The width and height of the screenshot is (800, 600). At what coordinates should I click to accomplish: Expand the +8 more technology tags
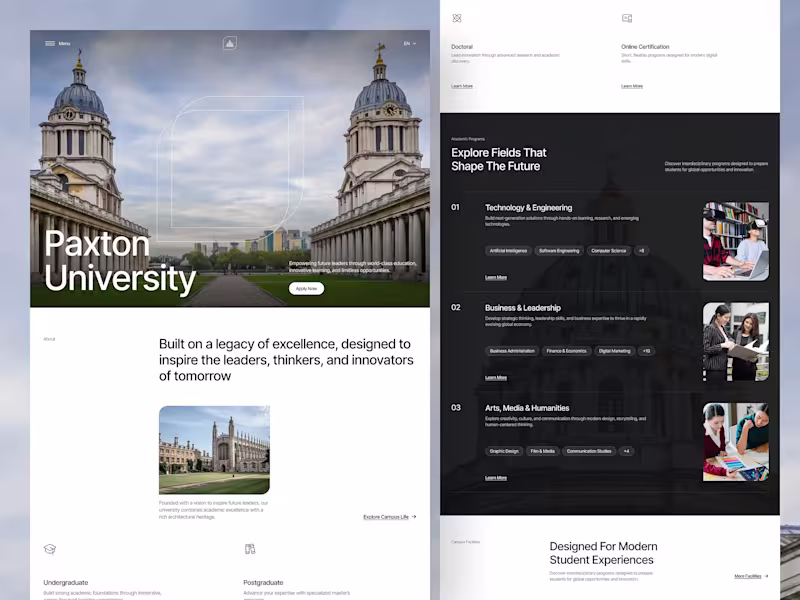point(641,251)
